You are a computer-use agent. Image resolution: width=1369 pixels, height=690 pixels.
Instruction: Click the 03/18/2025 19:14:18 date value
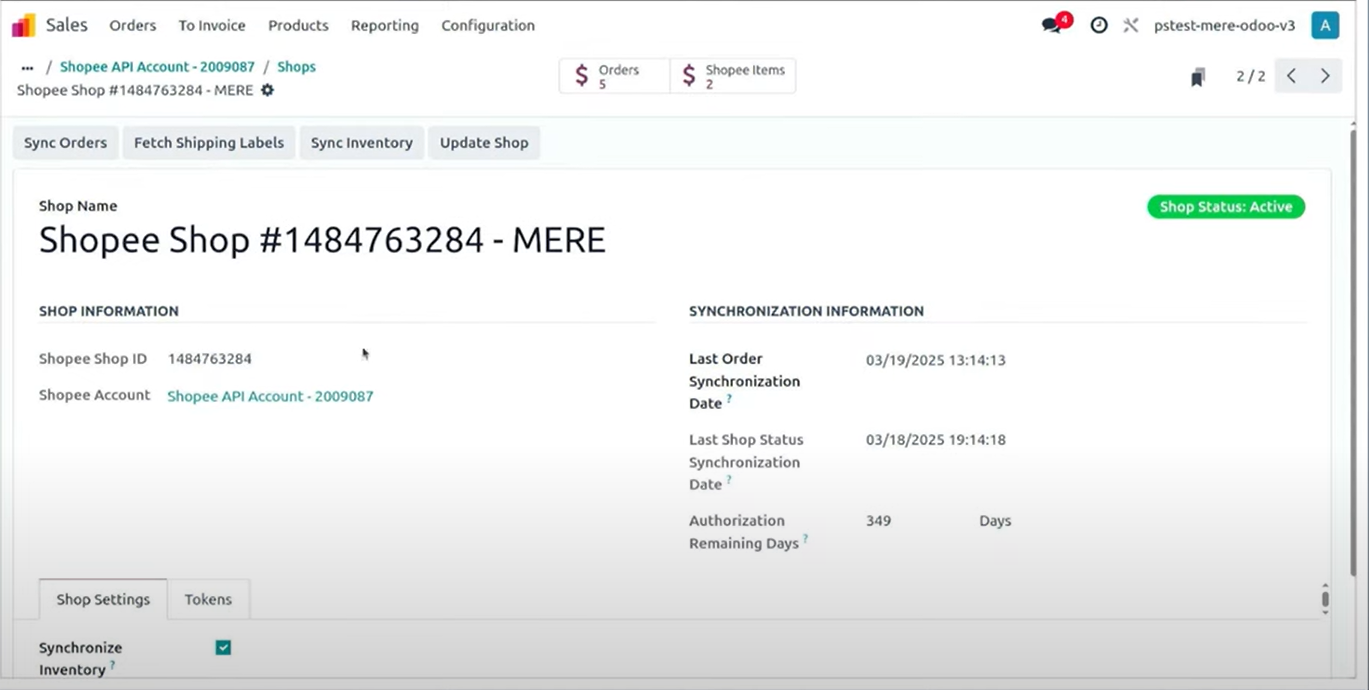click(x=935, y=440)
